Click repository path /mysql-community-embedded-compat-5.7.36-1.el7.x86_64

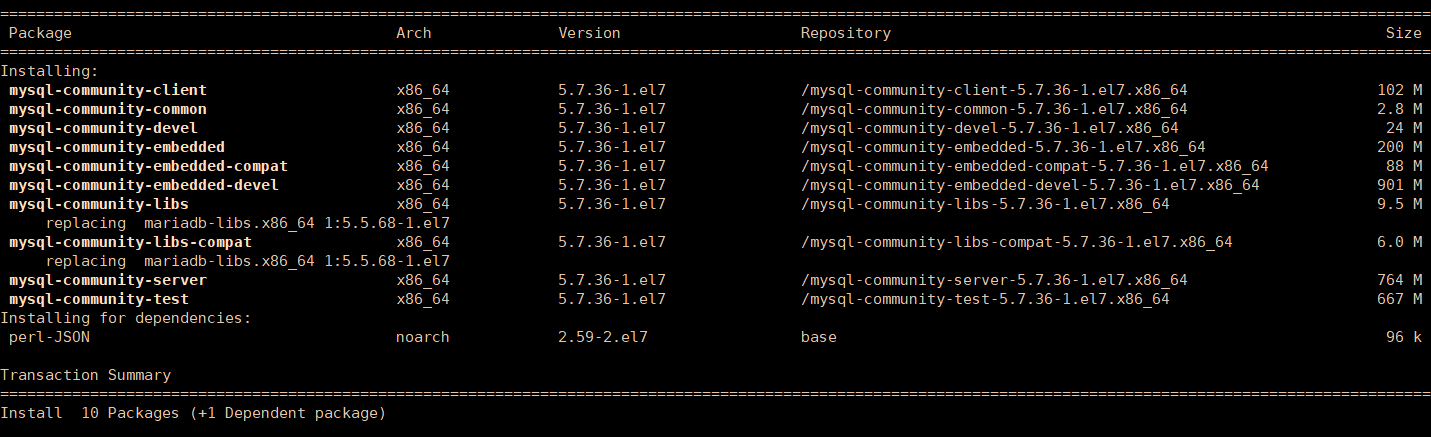[x=1034, y=166]
